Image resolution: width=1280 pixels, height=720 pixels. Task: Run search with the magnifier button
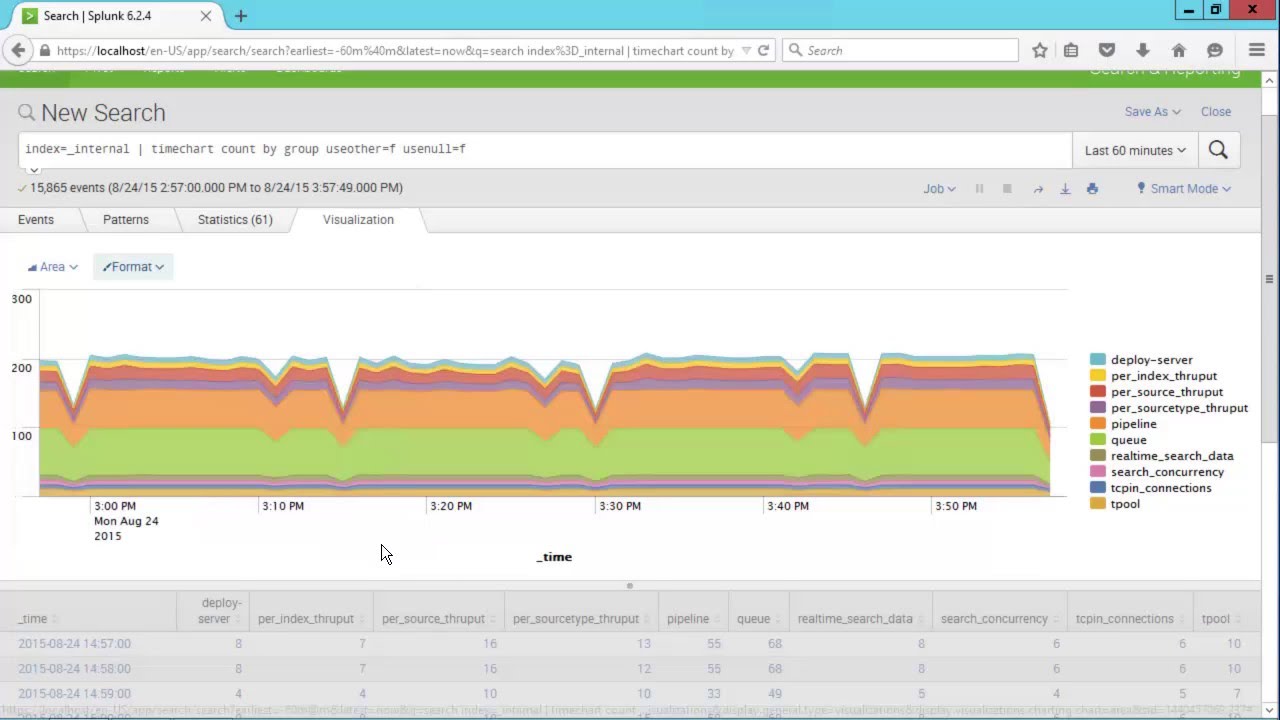pos(1218,150)
